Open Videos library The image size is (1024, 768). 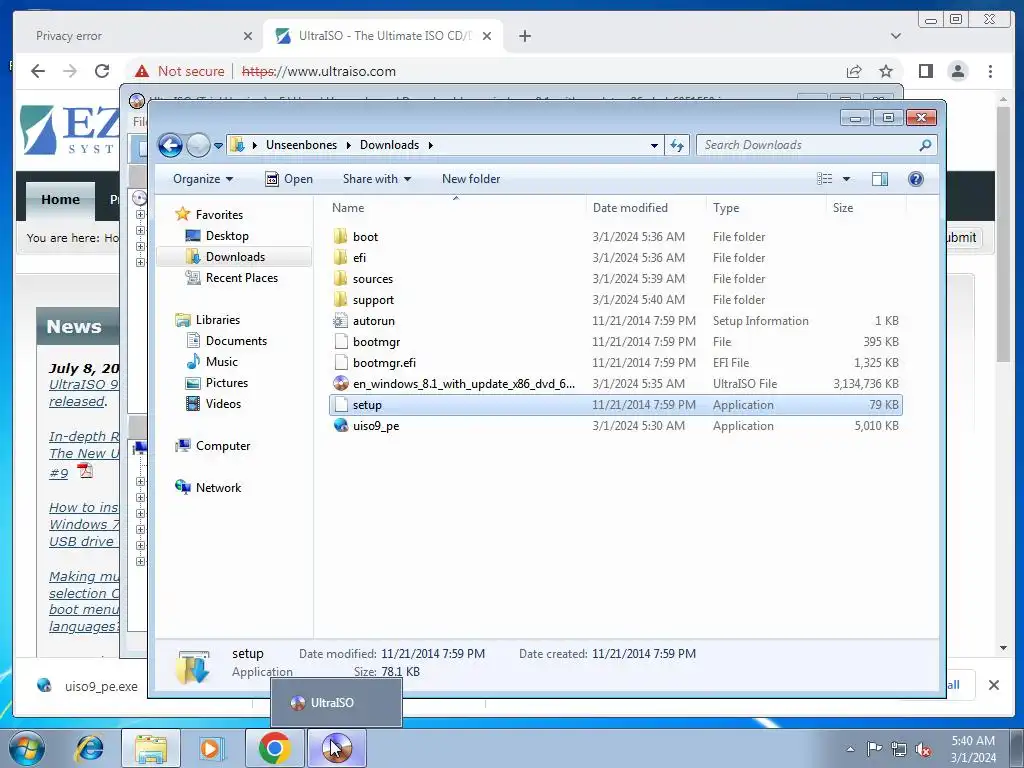[213, 404]
